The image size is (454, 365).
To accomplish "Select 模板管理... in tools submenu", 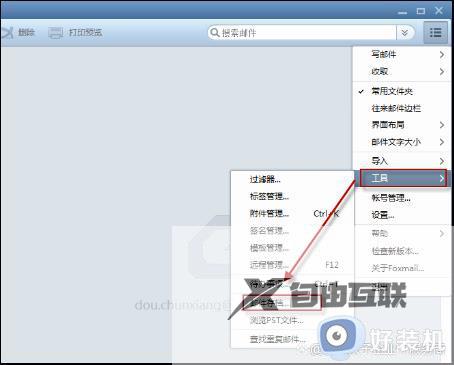I will point(292,248).
